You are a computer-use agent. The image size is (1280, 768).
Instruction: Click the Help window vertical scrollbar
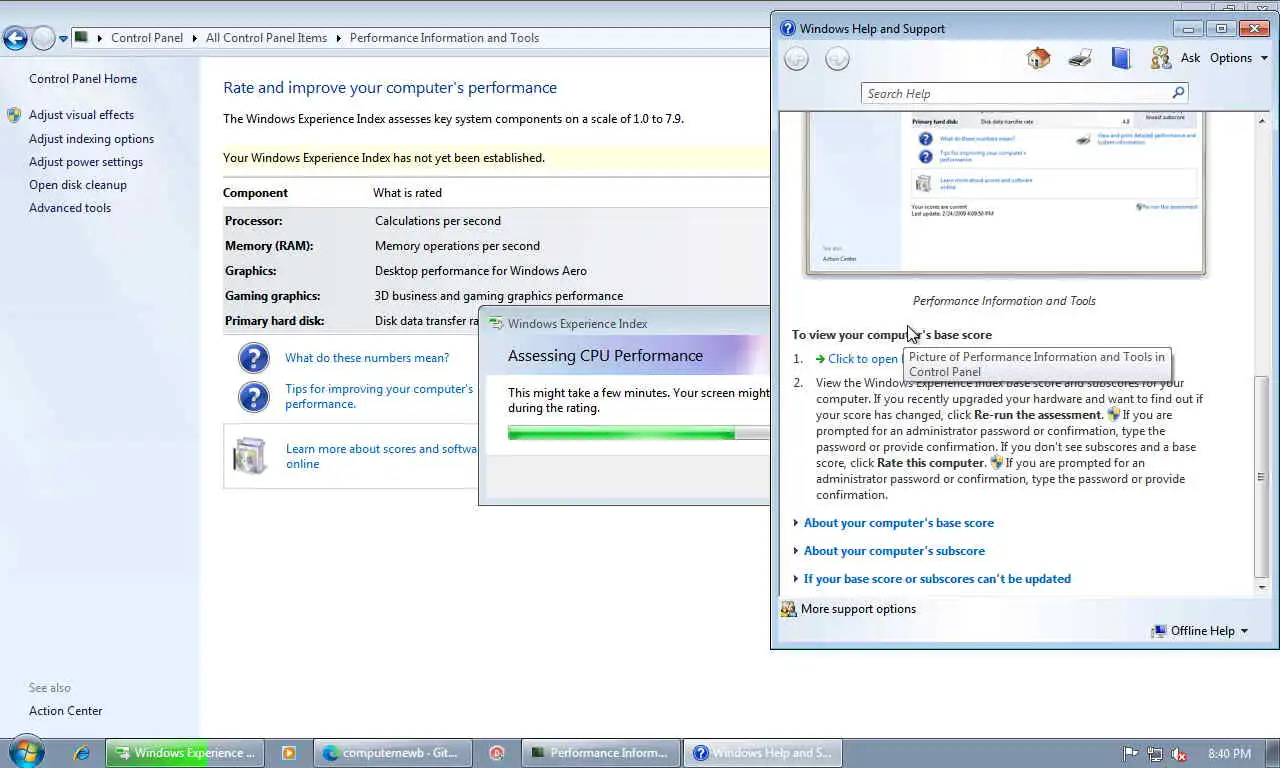[x=1261, y=475]
